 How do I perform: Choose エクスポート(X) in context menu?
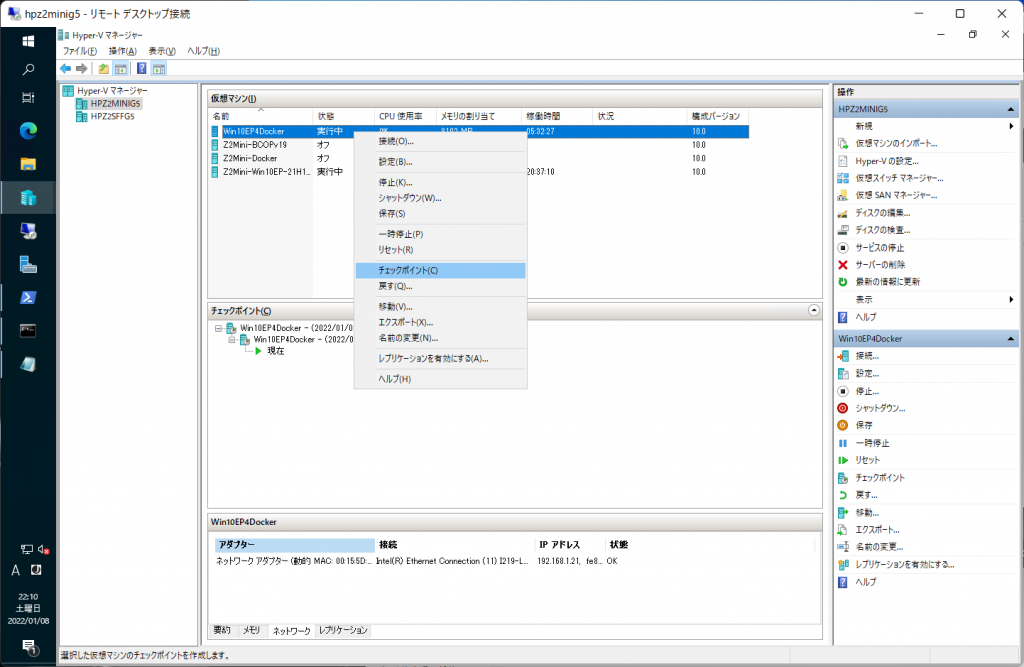click(x=441, y=322)
